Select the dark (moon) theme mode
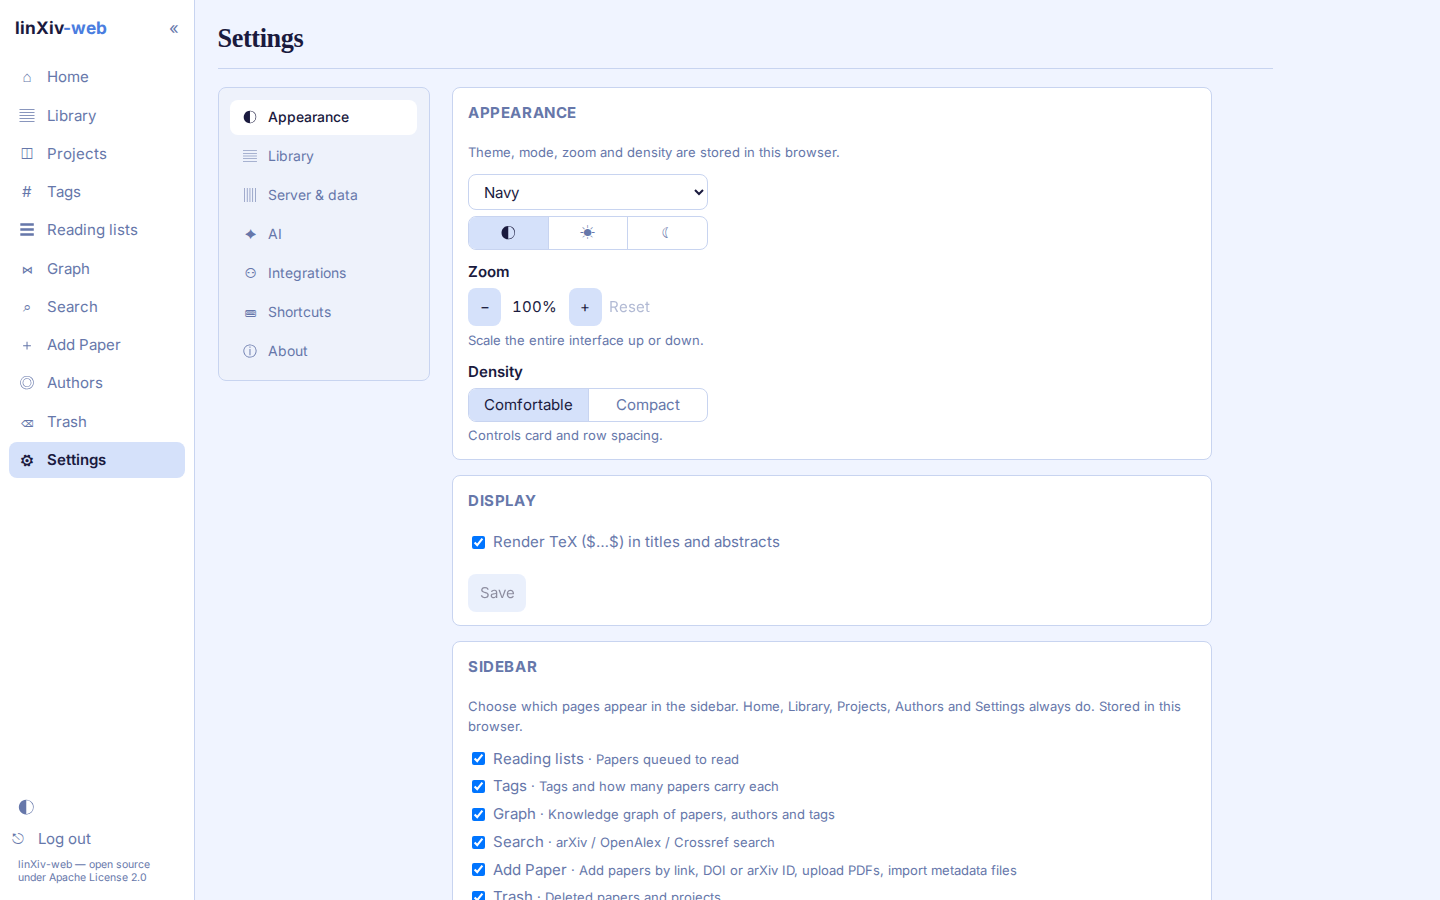 667,233
